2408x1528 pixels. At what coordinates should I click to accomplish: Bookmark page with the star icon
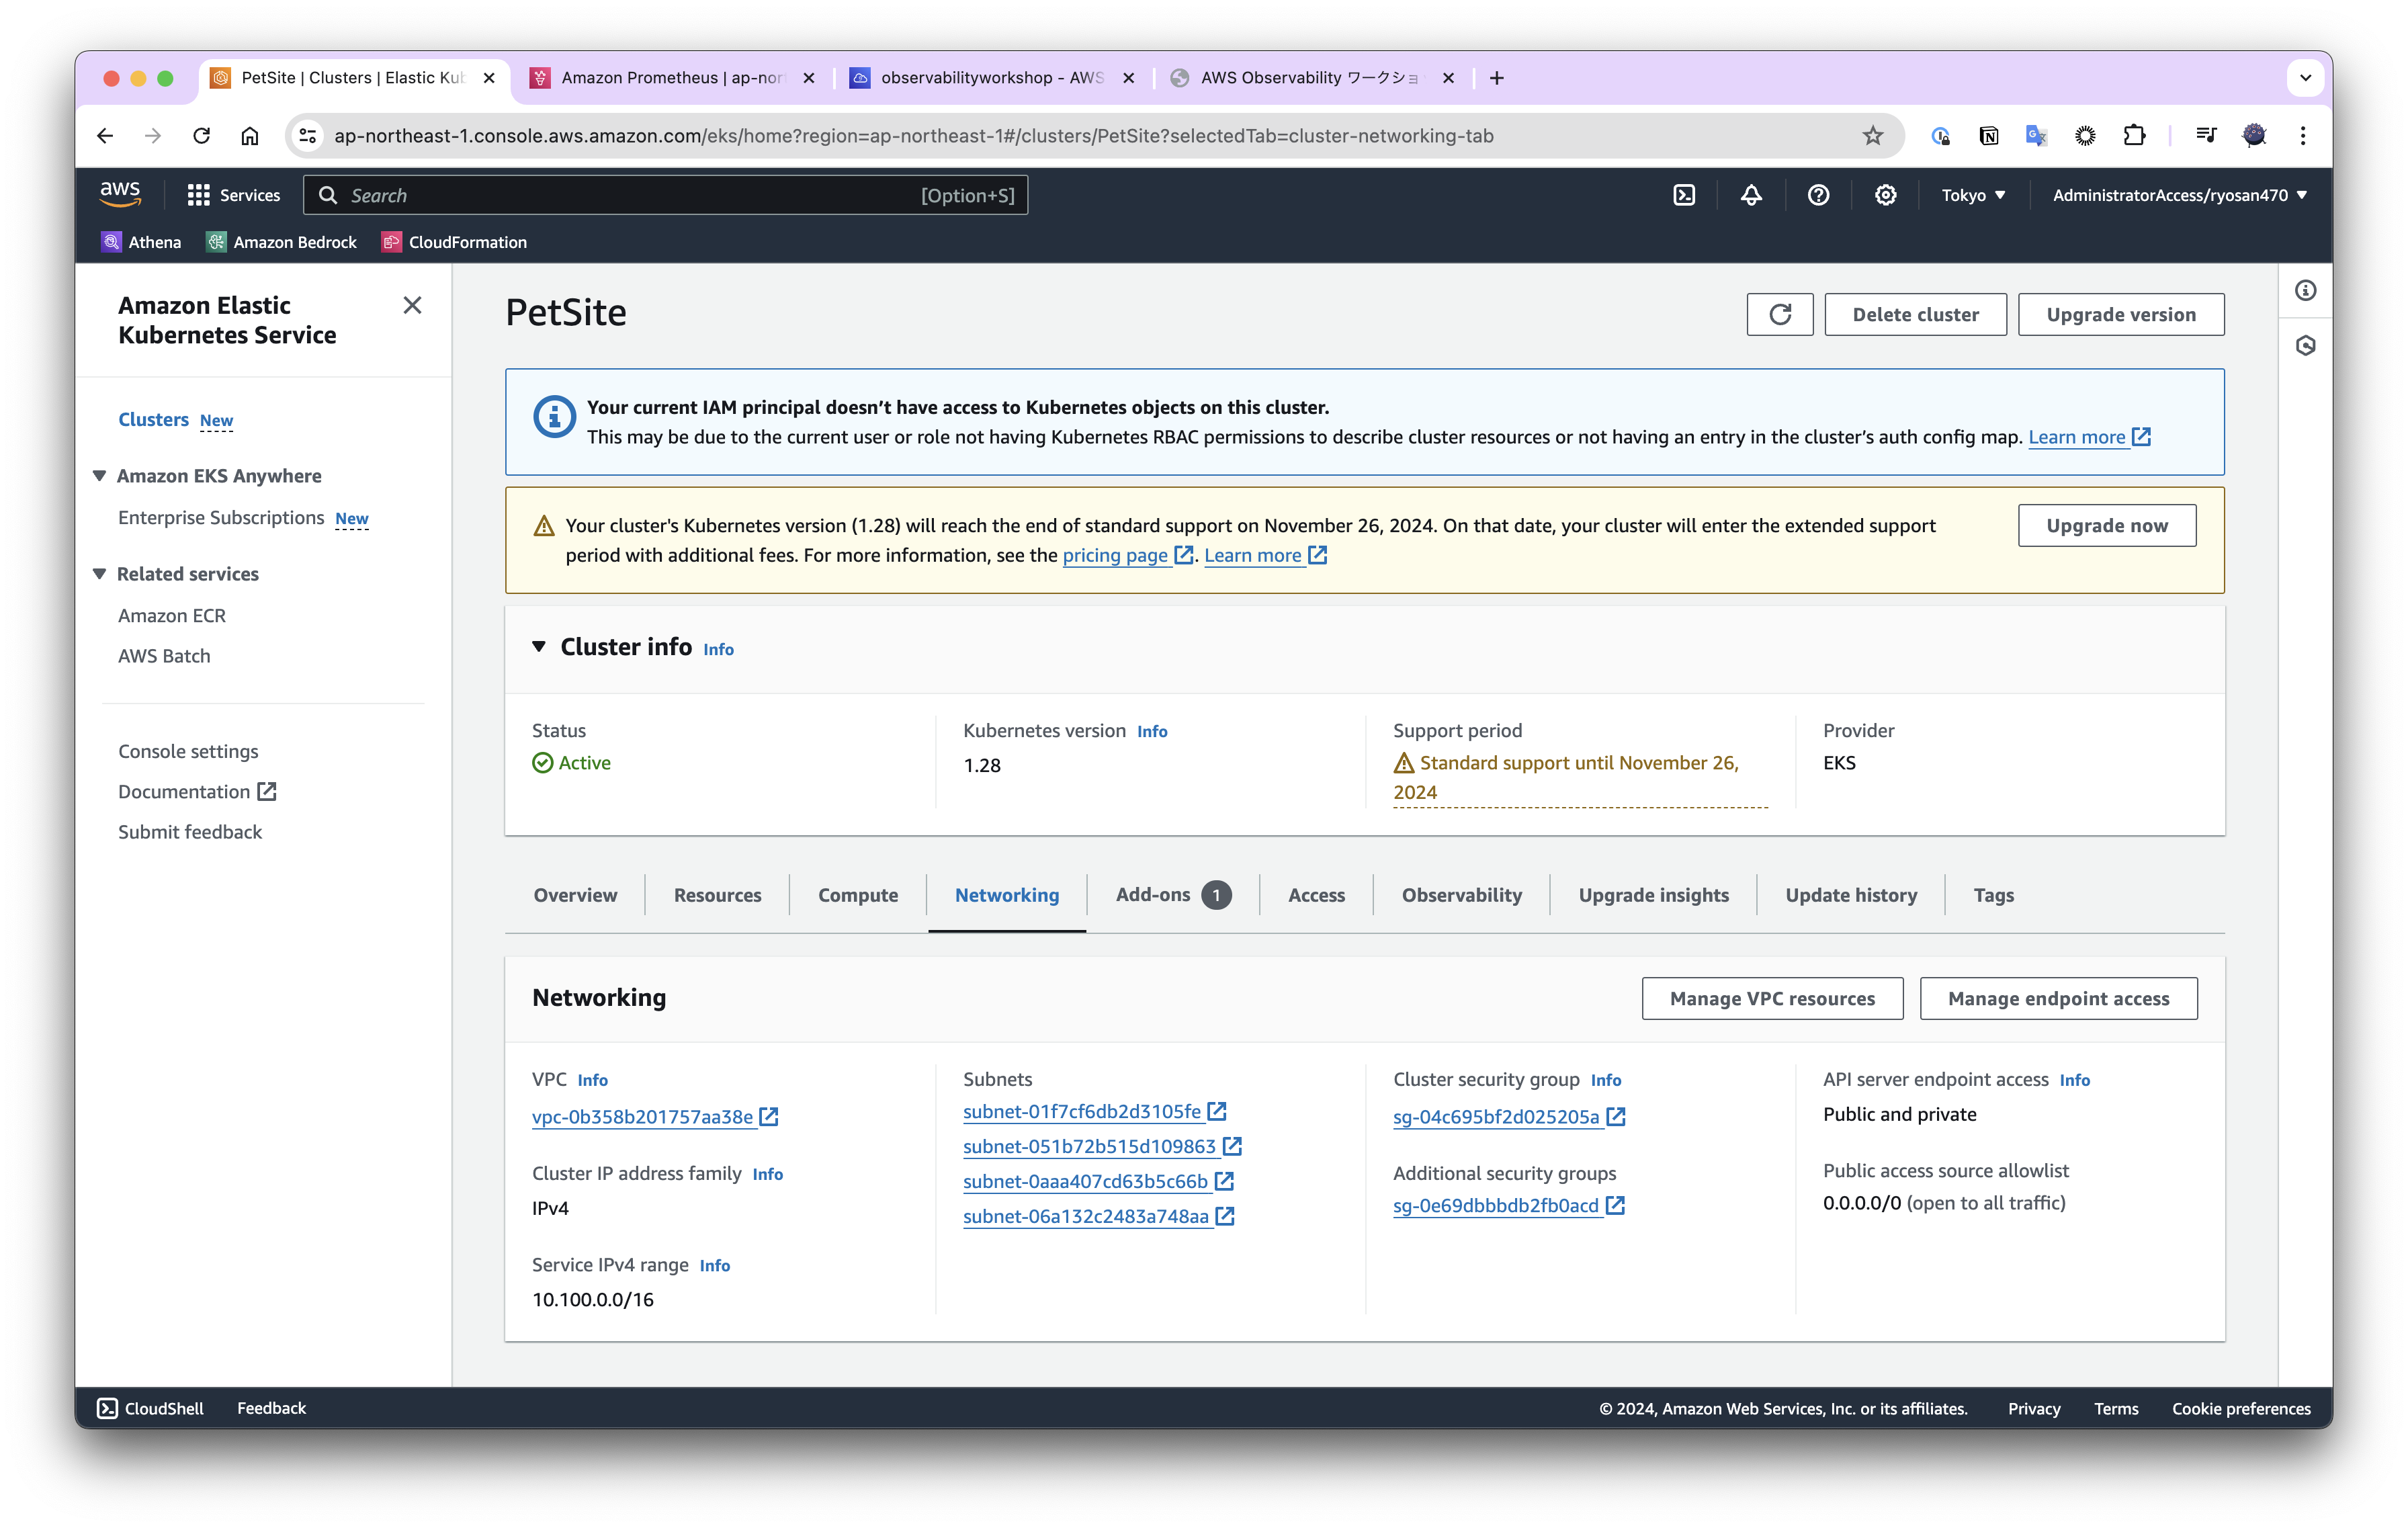pyautogui.click(x=1872, y=135)
